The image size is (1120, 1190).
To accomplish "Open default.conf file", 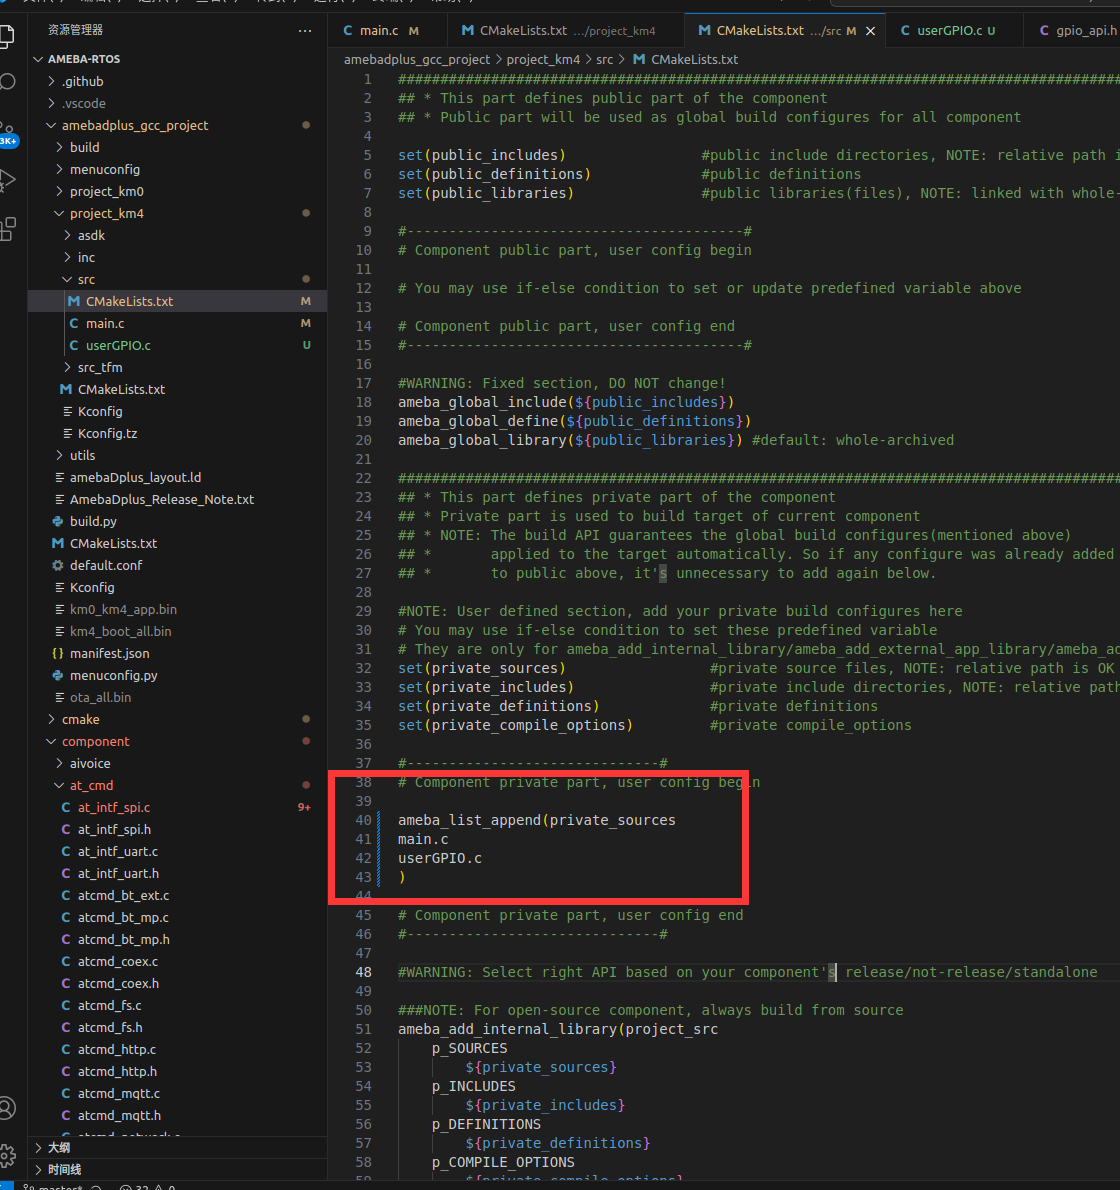I will 178,565.
